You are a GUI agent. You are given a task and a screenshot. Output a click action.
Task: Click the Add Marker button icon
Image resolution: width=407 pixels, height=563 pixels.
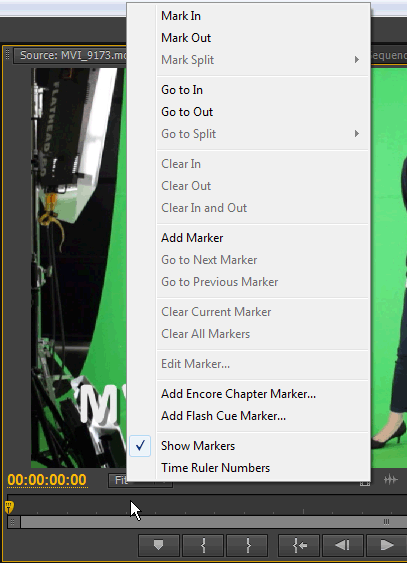159,545
